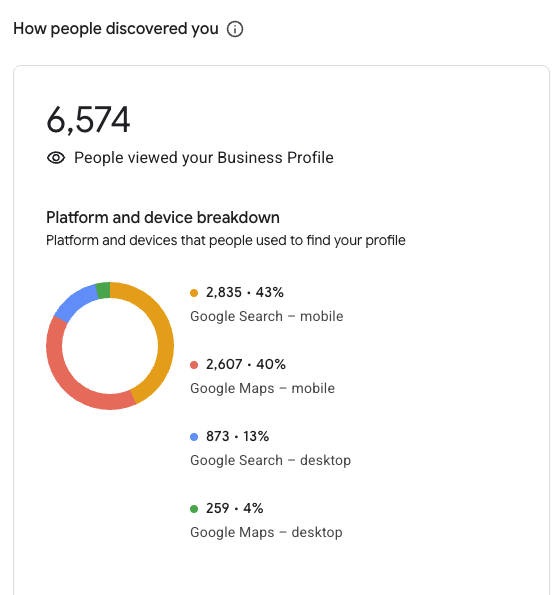Click the blue Google Search desktop legend dot
The image size is (554, 595).
pos(194,437)
